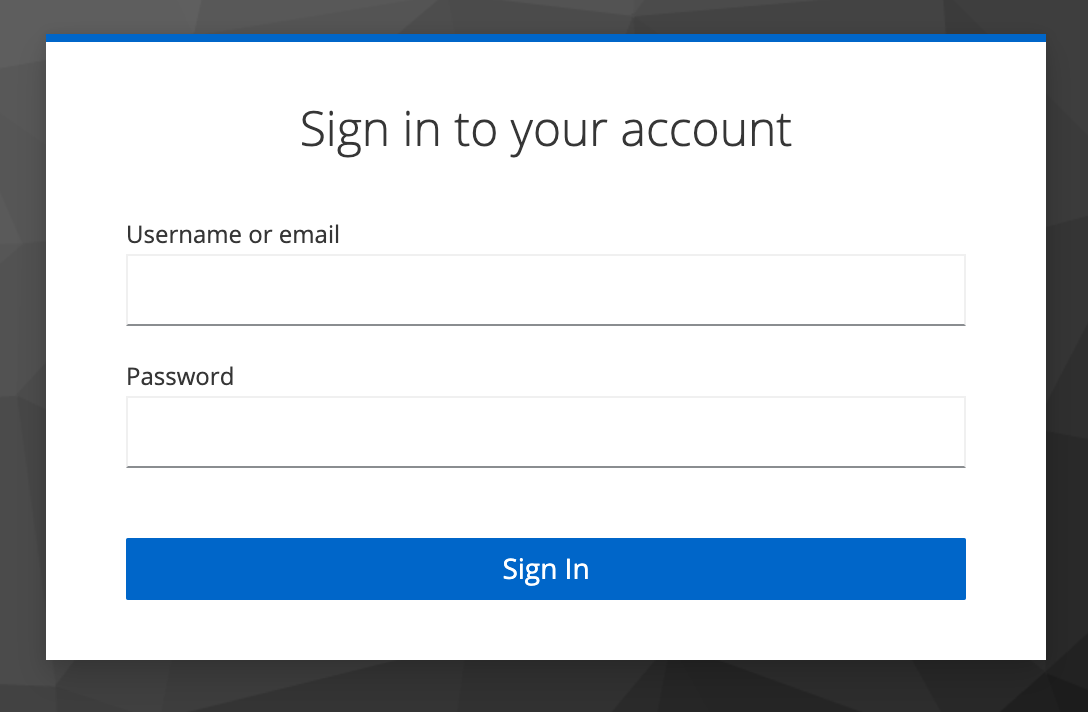Viewport: 1088px width, 712px height.
Task: Click the 'Password' field label
Action: click(180, 377)
